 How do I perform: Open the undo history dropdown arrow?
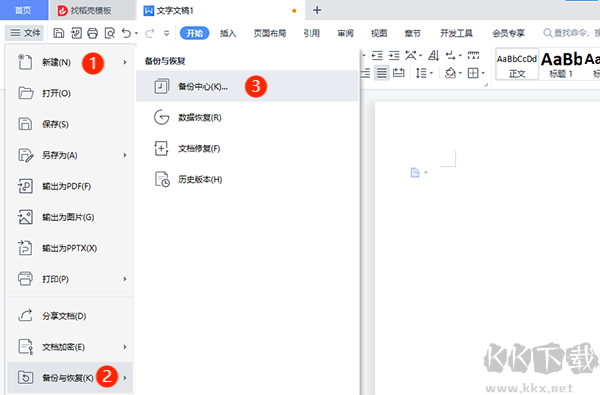[x=136, y=34]
